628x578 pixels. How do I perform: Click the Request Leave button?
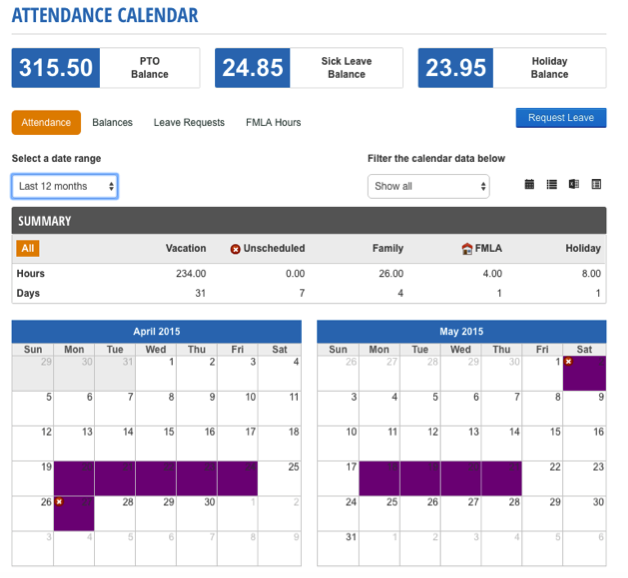560,118
